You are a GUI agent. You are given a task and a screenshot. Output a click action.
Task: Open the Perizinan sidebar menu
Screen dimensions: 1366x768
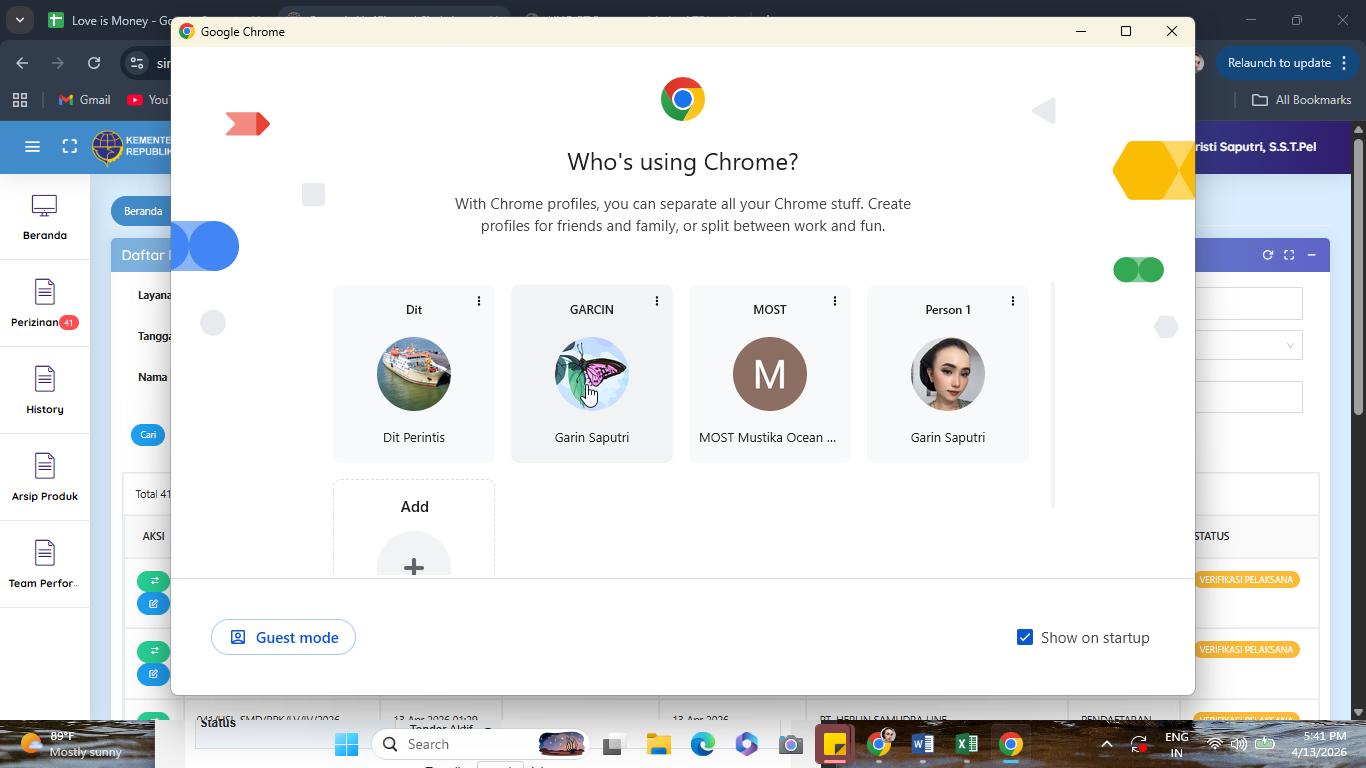click(x=44, y=304)
